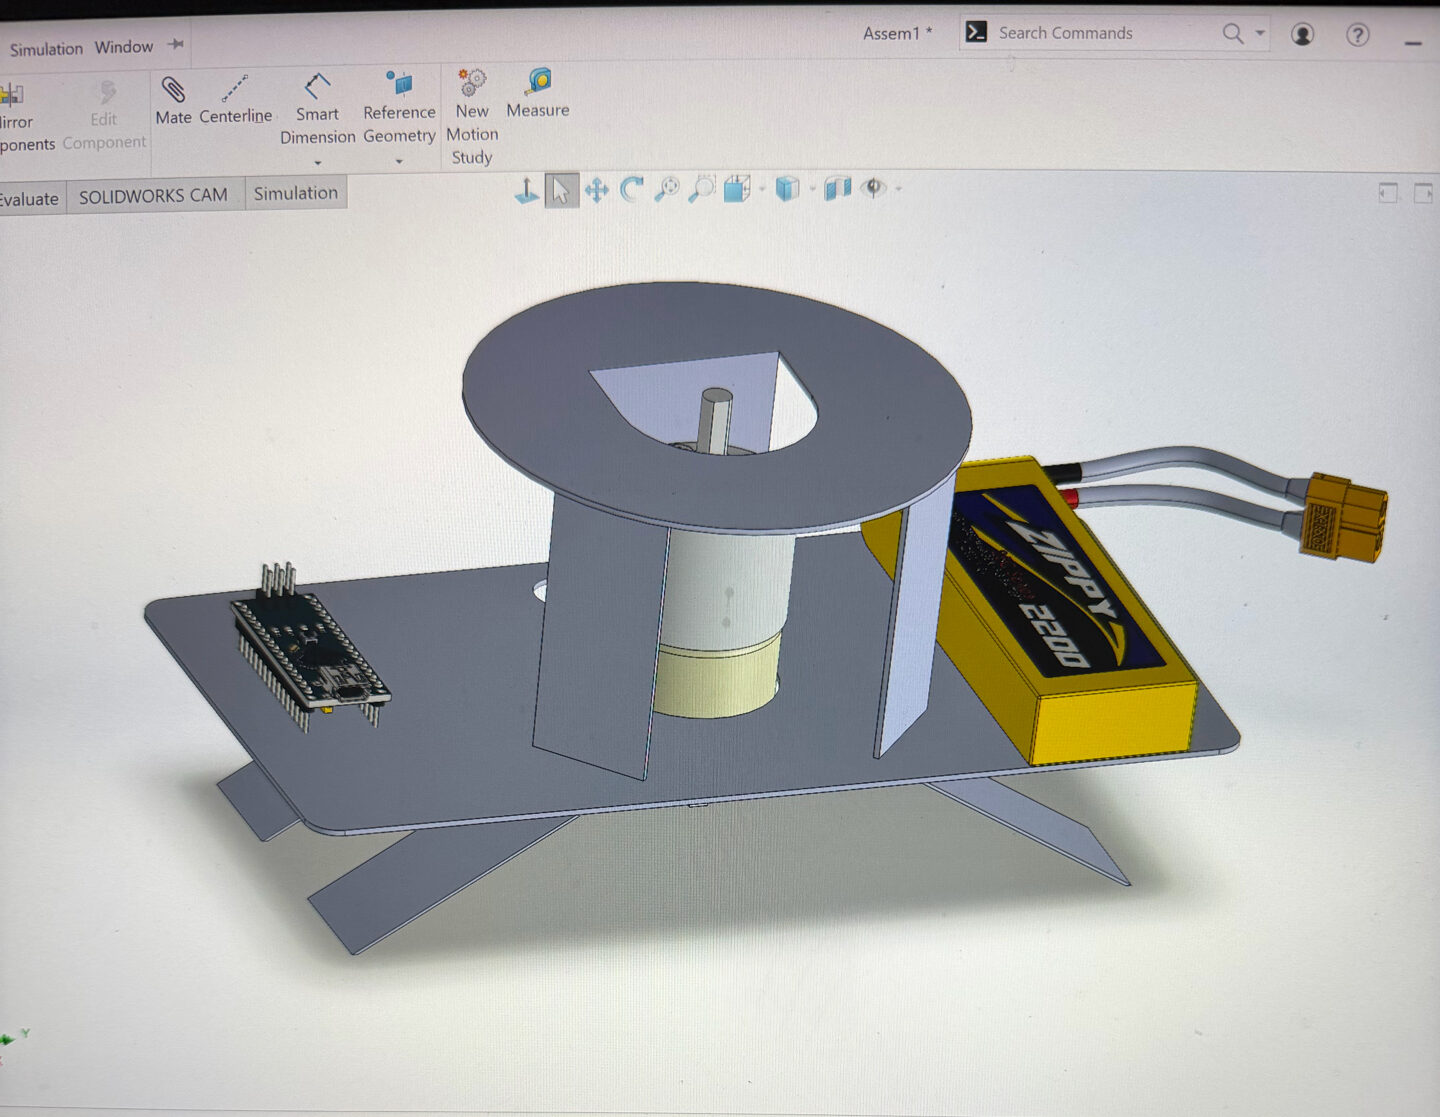Expand the Smart Dimension dropdown arrow
The width and height of the screenshot is (1440, 1117).
tap(318, 162)
